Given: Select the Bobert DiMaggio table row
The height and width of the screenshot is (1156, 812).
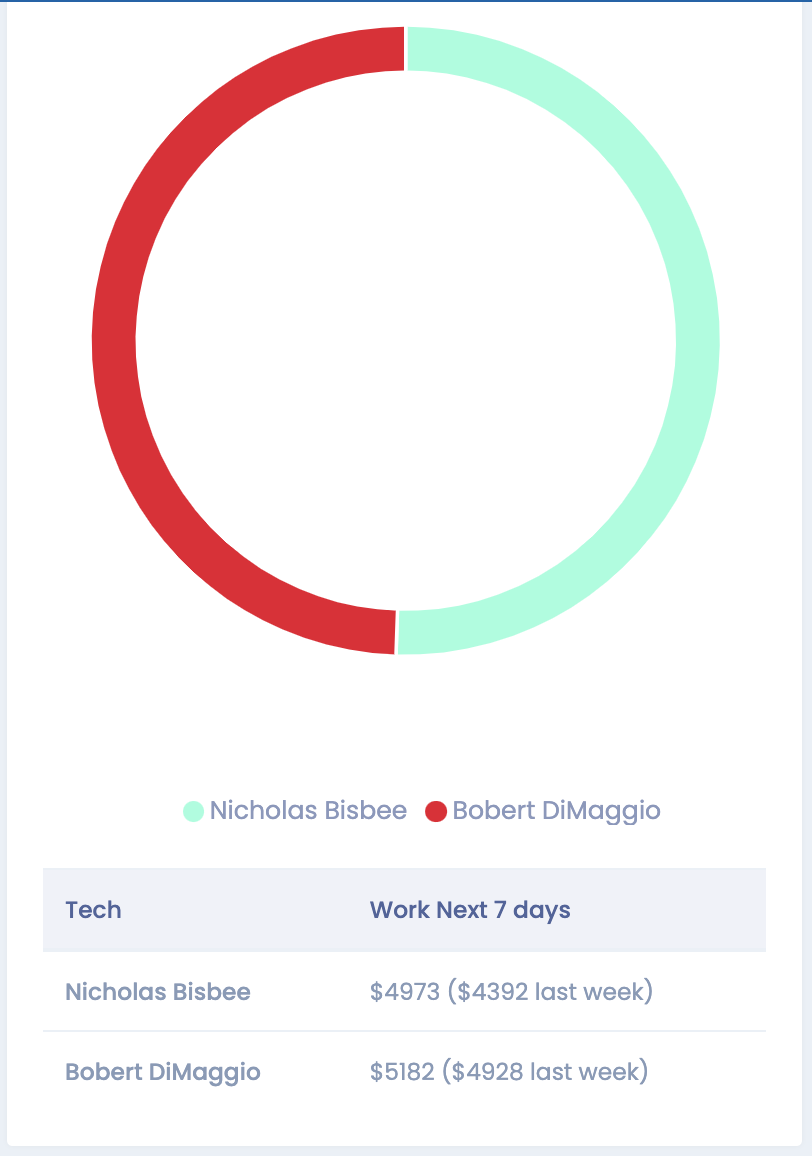Looking at the screenshot, I should 404,1071.
